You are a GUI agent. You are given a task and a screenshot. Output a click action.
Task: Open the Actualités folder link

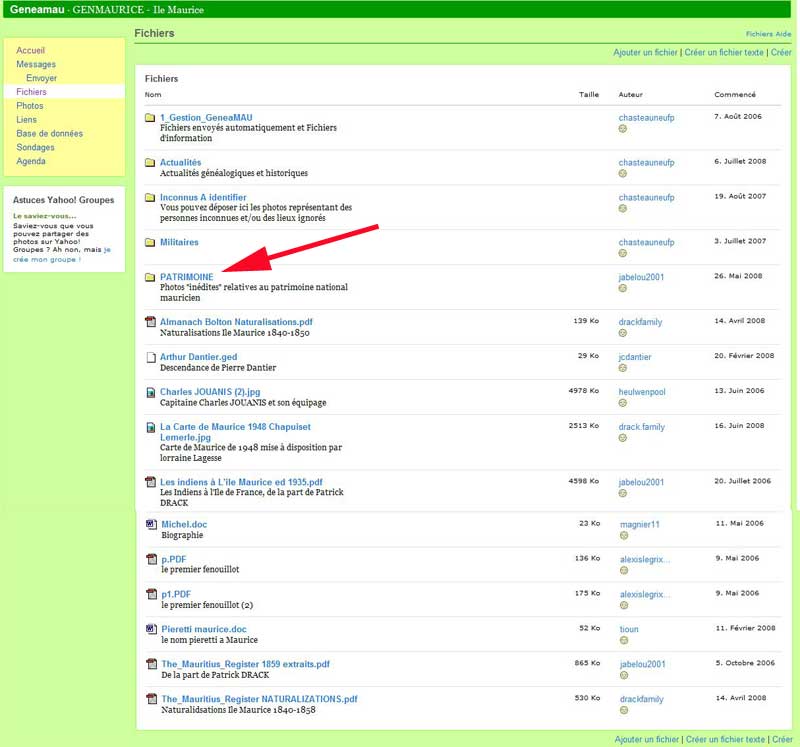pos(180,162)
